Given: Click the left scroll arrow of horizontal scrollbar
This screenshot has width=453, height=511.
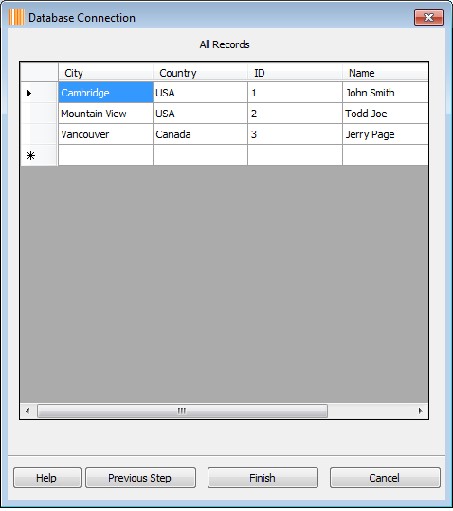Looking at the screenshot, I should tap(28, 411).
